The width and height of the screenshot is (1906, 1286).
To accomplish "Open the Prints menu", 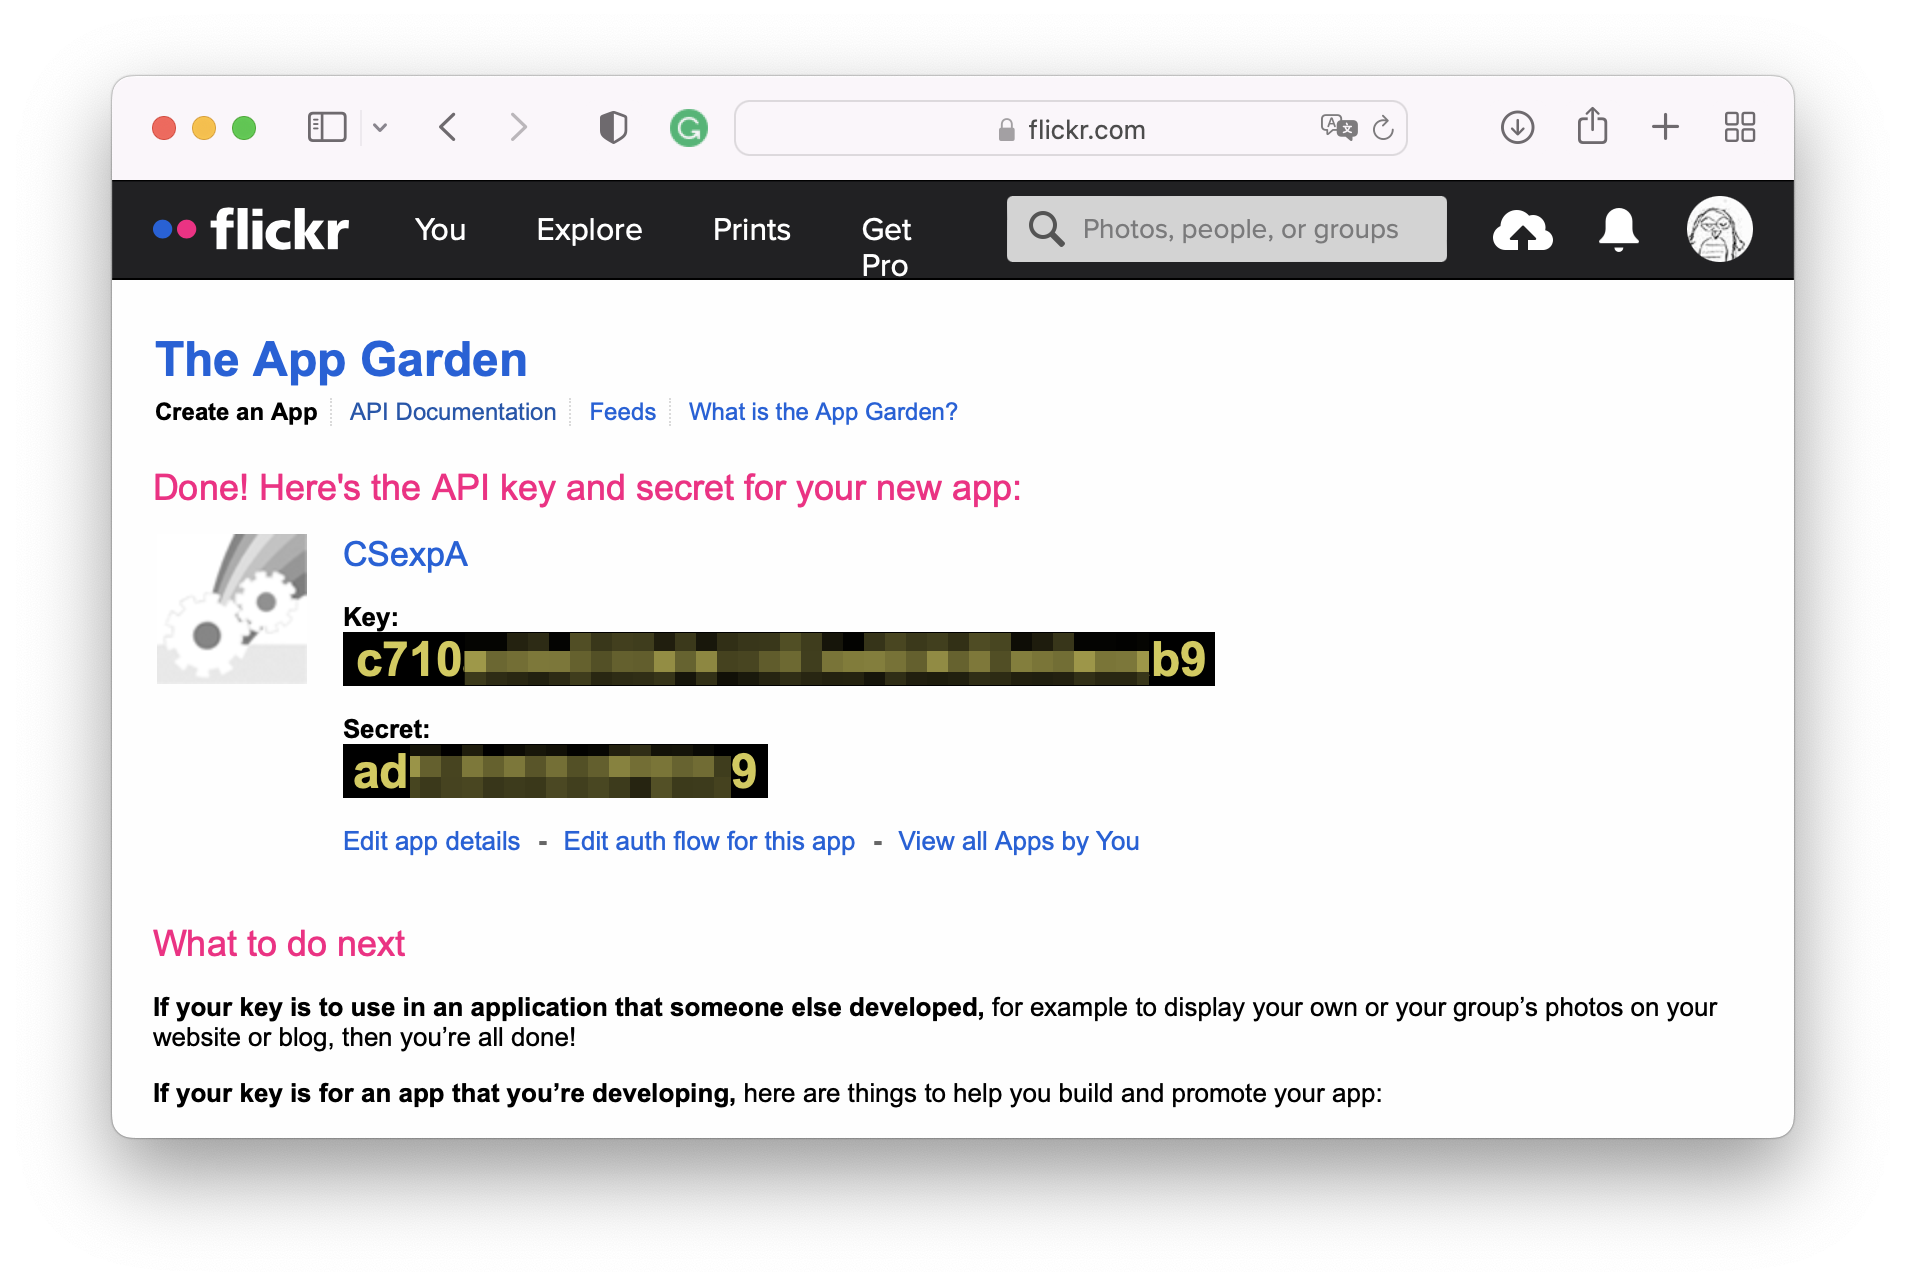I will pos(751,229).
